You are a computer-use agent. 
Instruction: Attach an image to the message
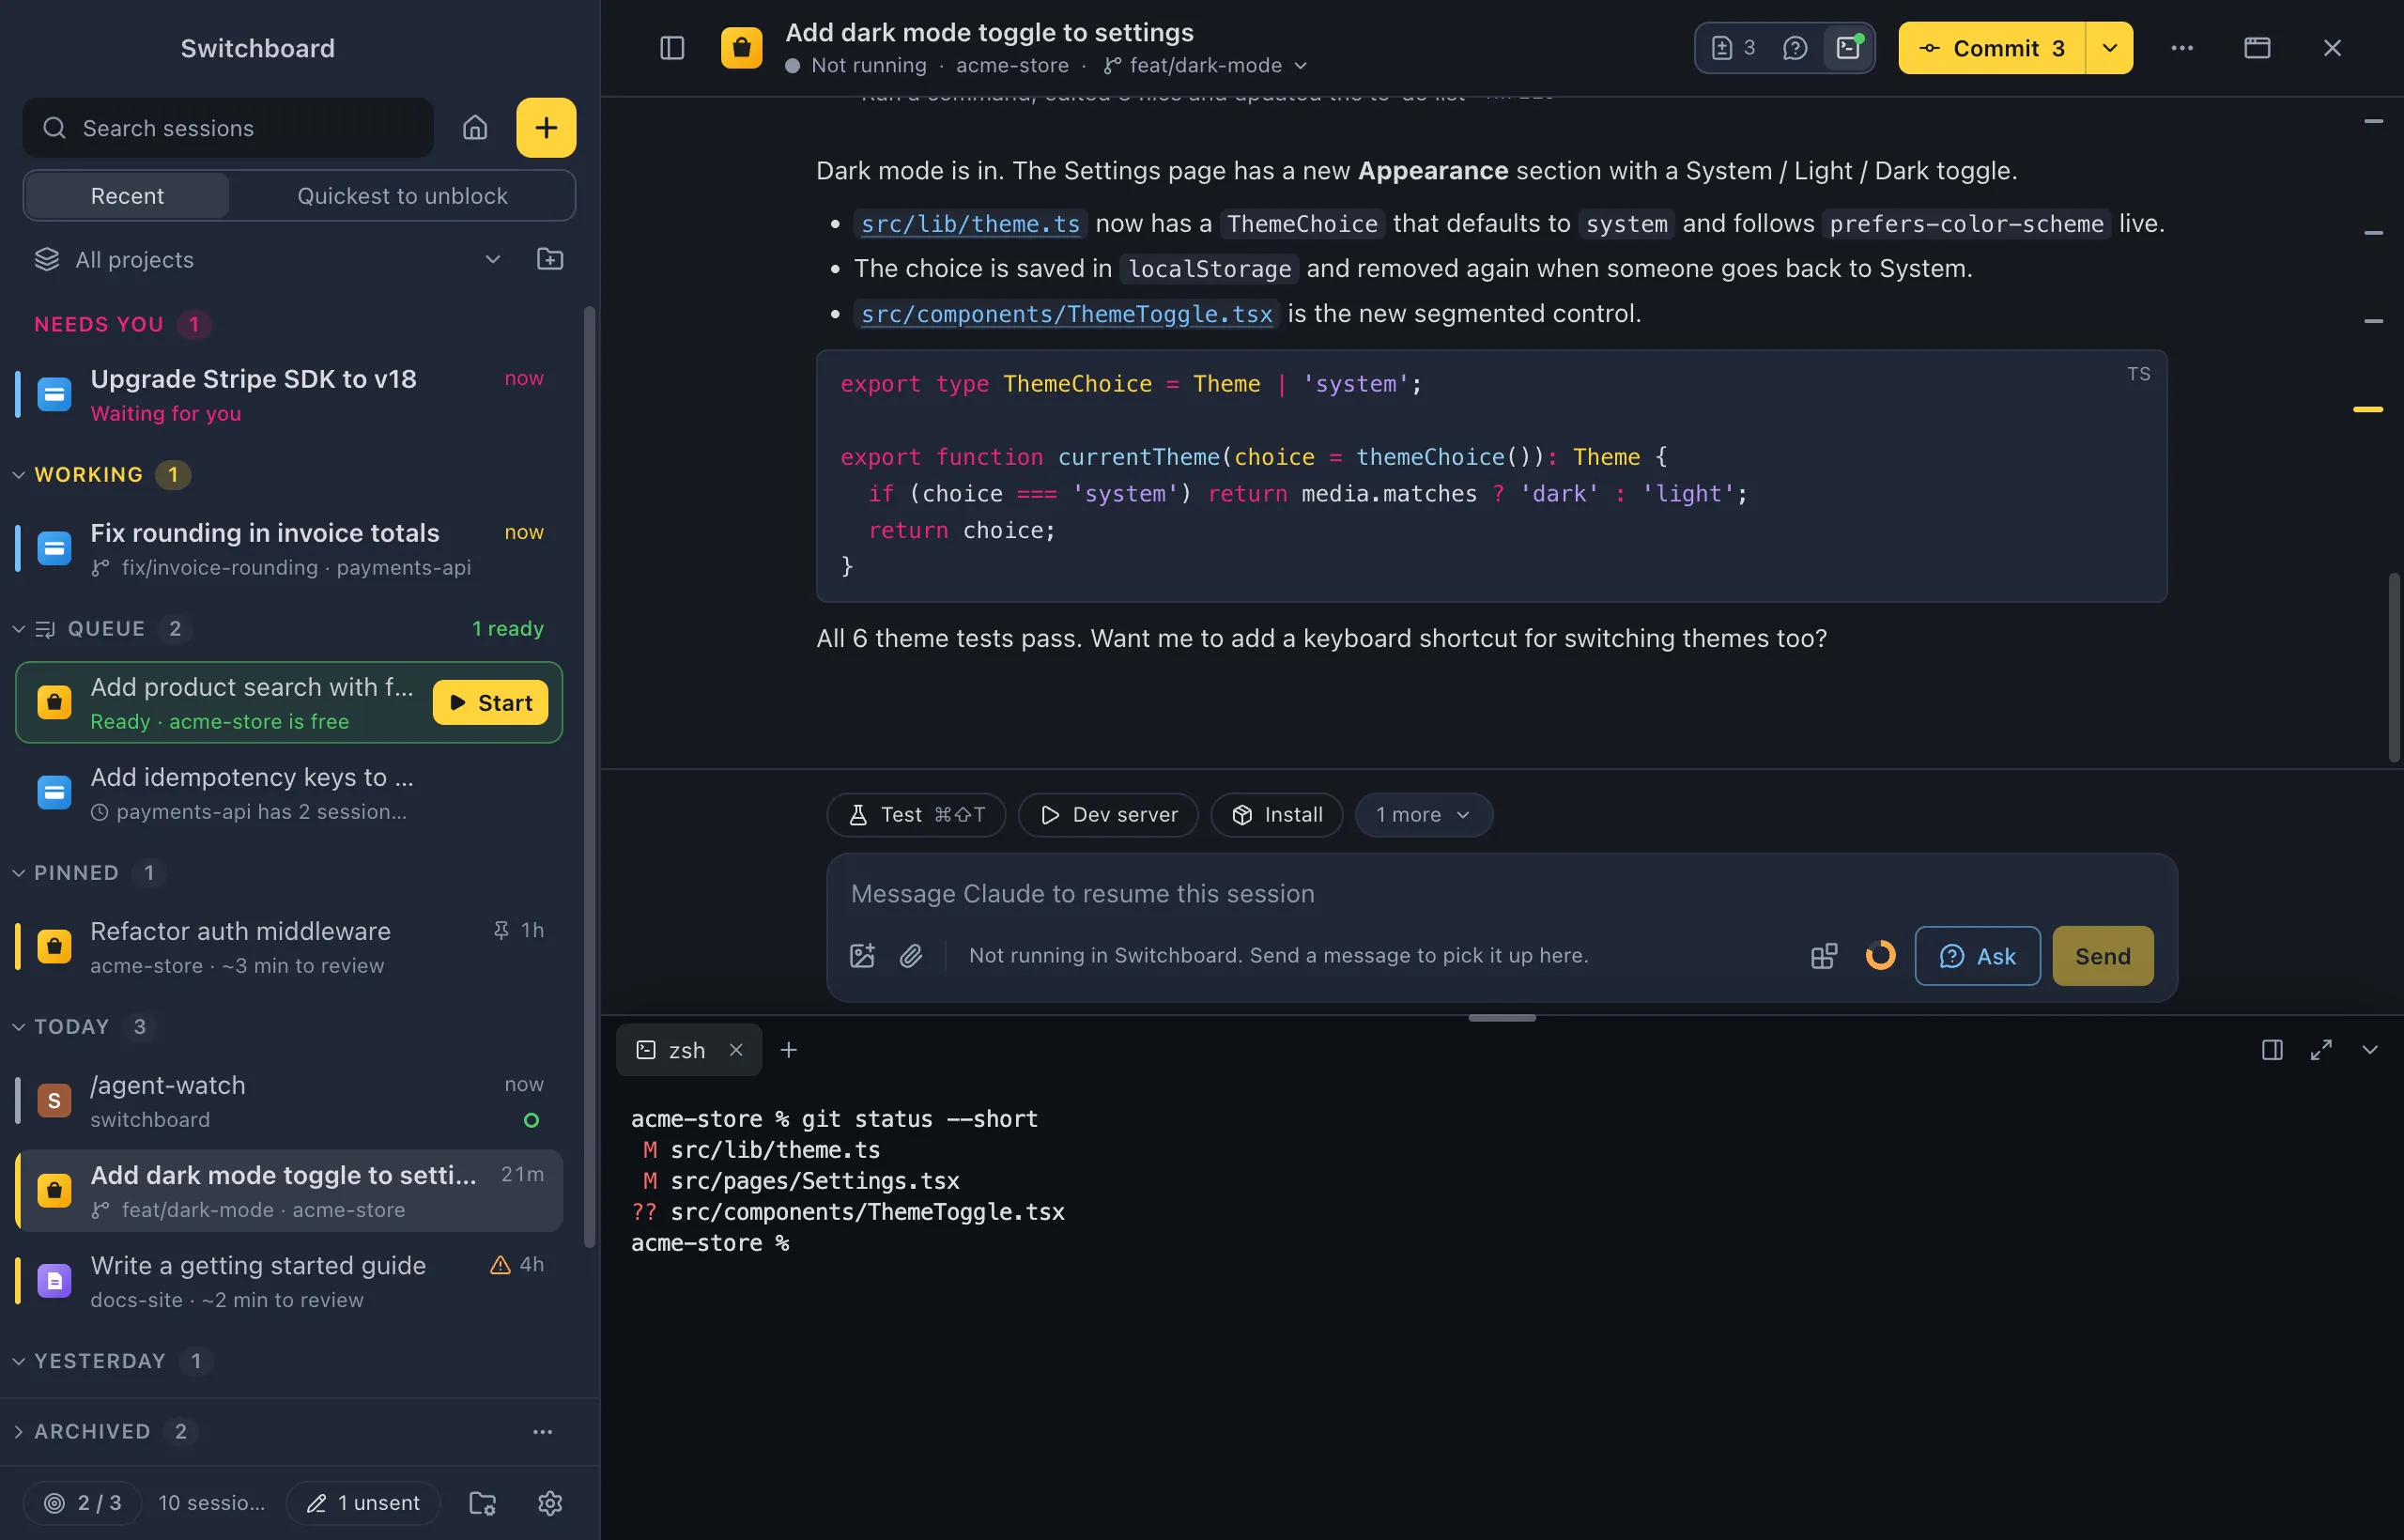pyautogui.click(x=862, y=956)
